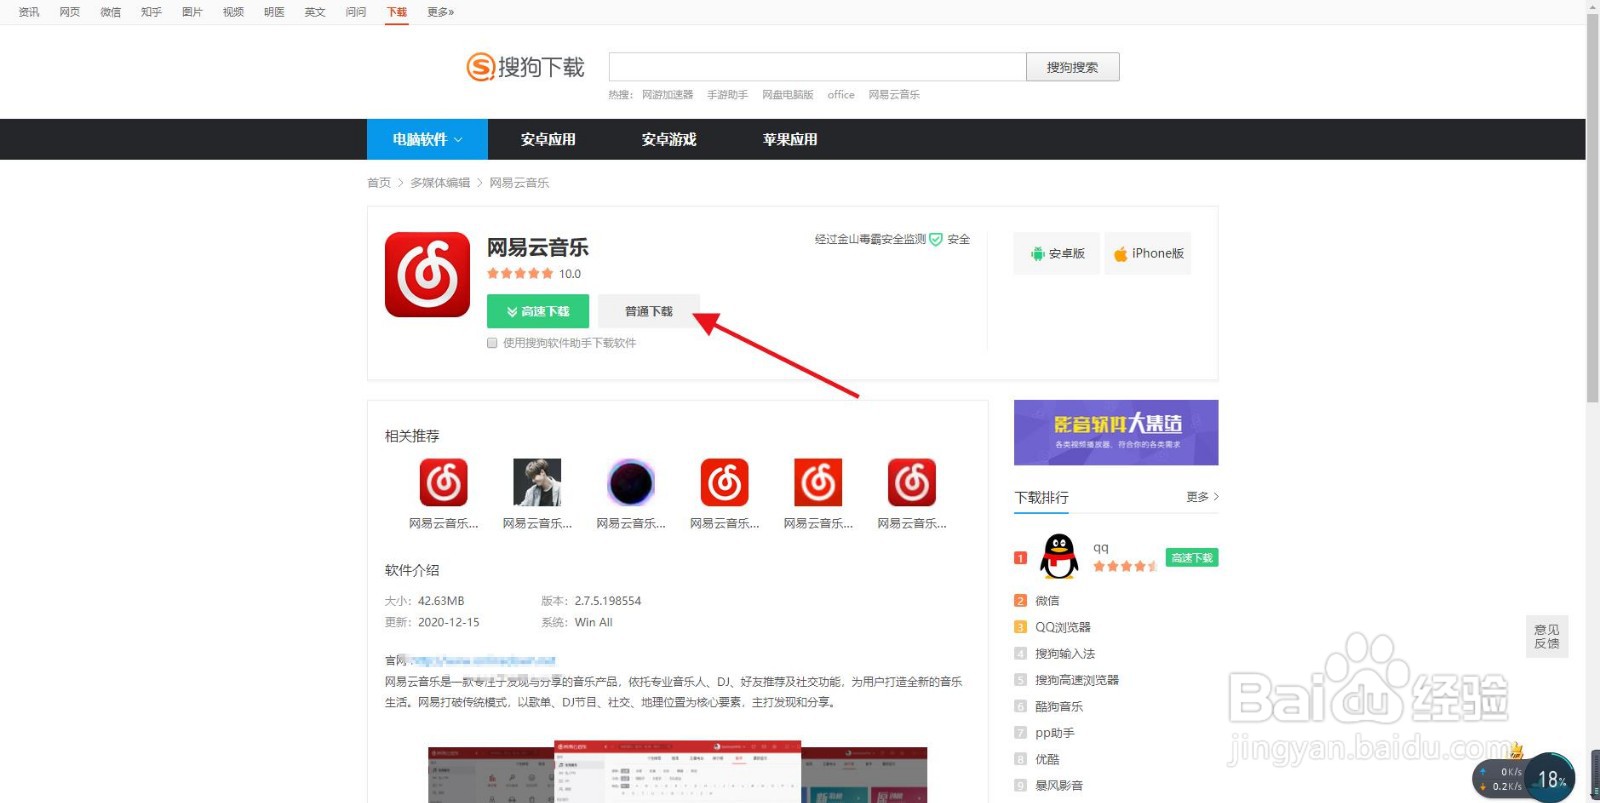Open 微信 in the download ranking
The image size is (1600, 803).
[1047, 601]
